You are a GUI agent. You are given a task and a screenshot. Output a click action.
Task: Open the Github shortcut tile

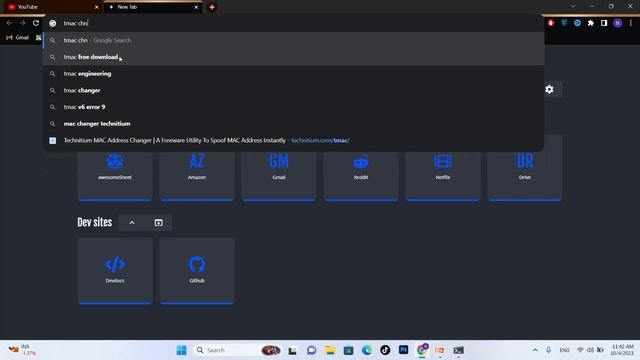(x=197, y=271)
